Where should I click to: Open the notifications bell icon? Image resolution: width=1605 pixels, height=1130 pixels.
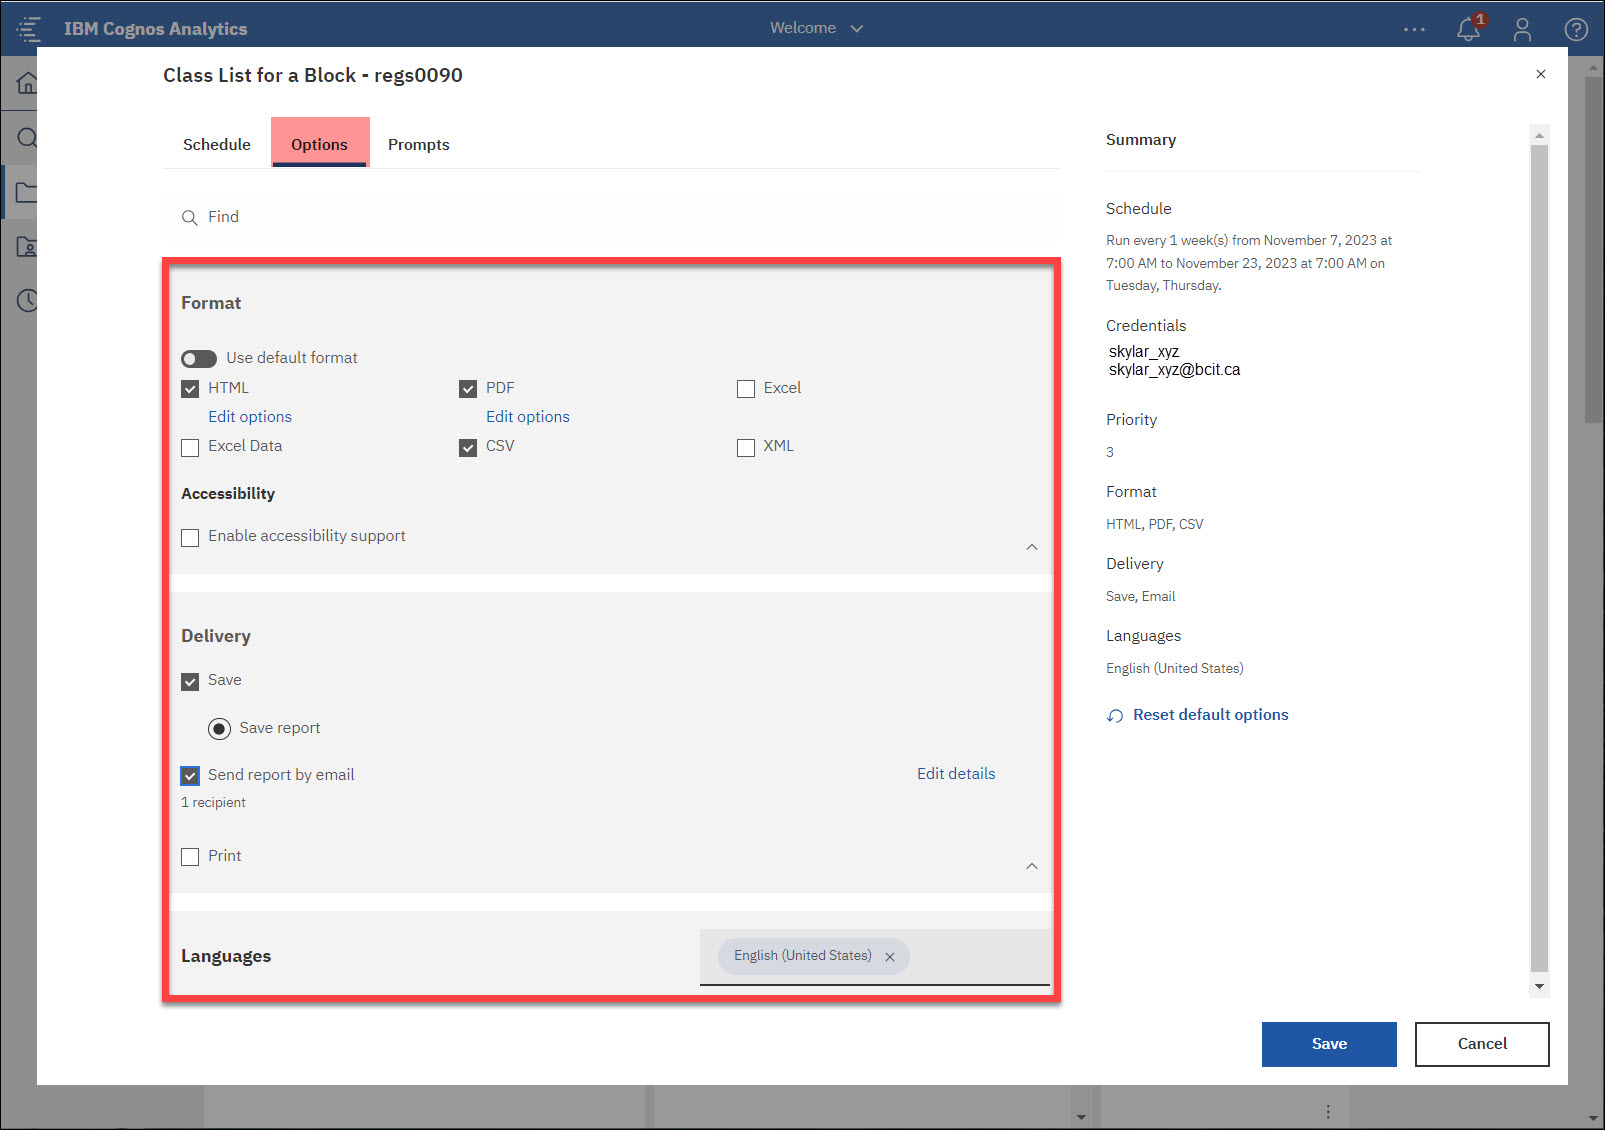point(1468,29)
